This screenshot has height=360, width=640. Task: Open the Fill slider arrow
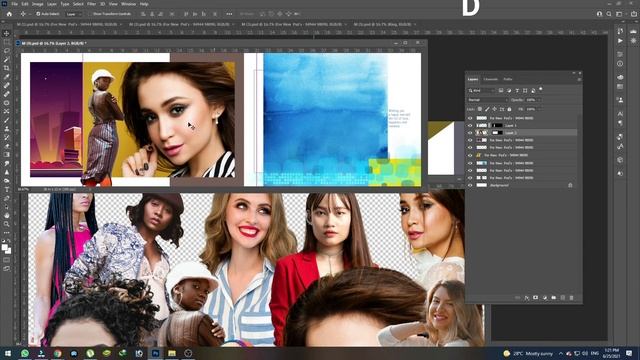click(539, 109)
